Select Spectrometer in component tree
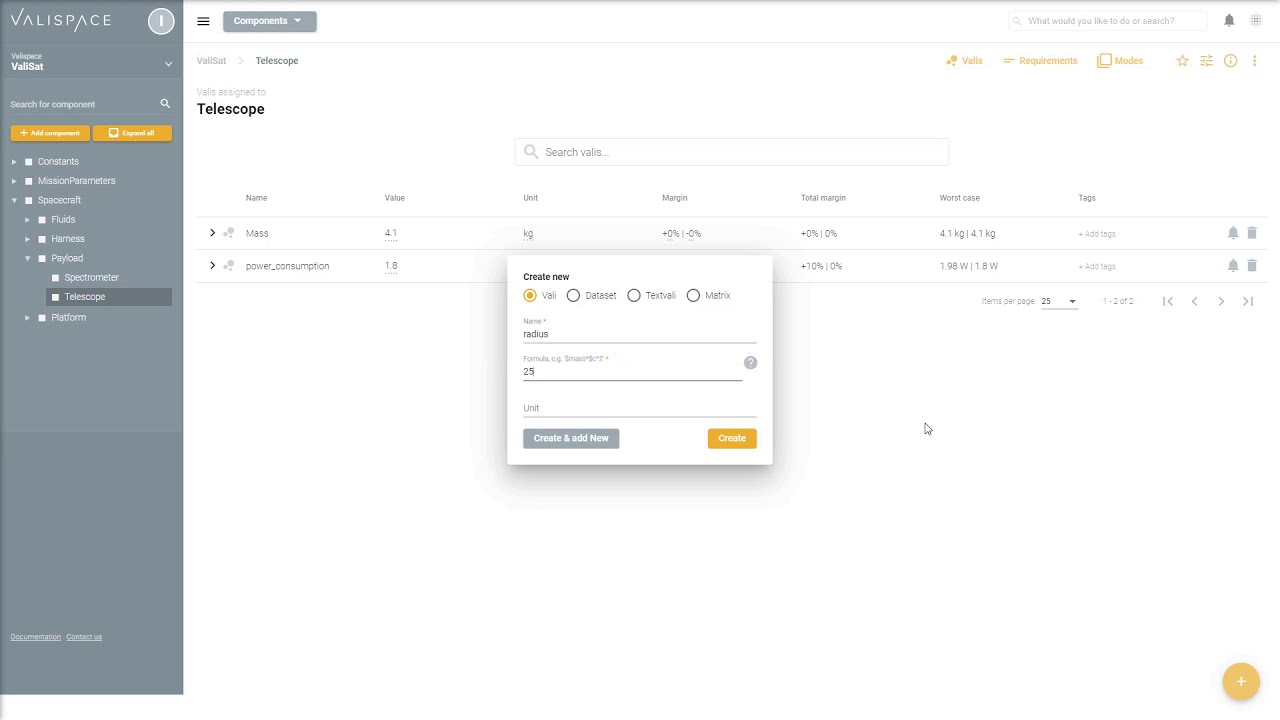Viewport: 1280px width, 720px height. 91,277
